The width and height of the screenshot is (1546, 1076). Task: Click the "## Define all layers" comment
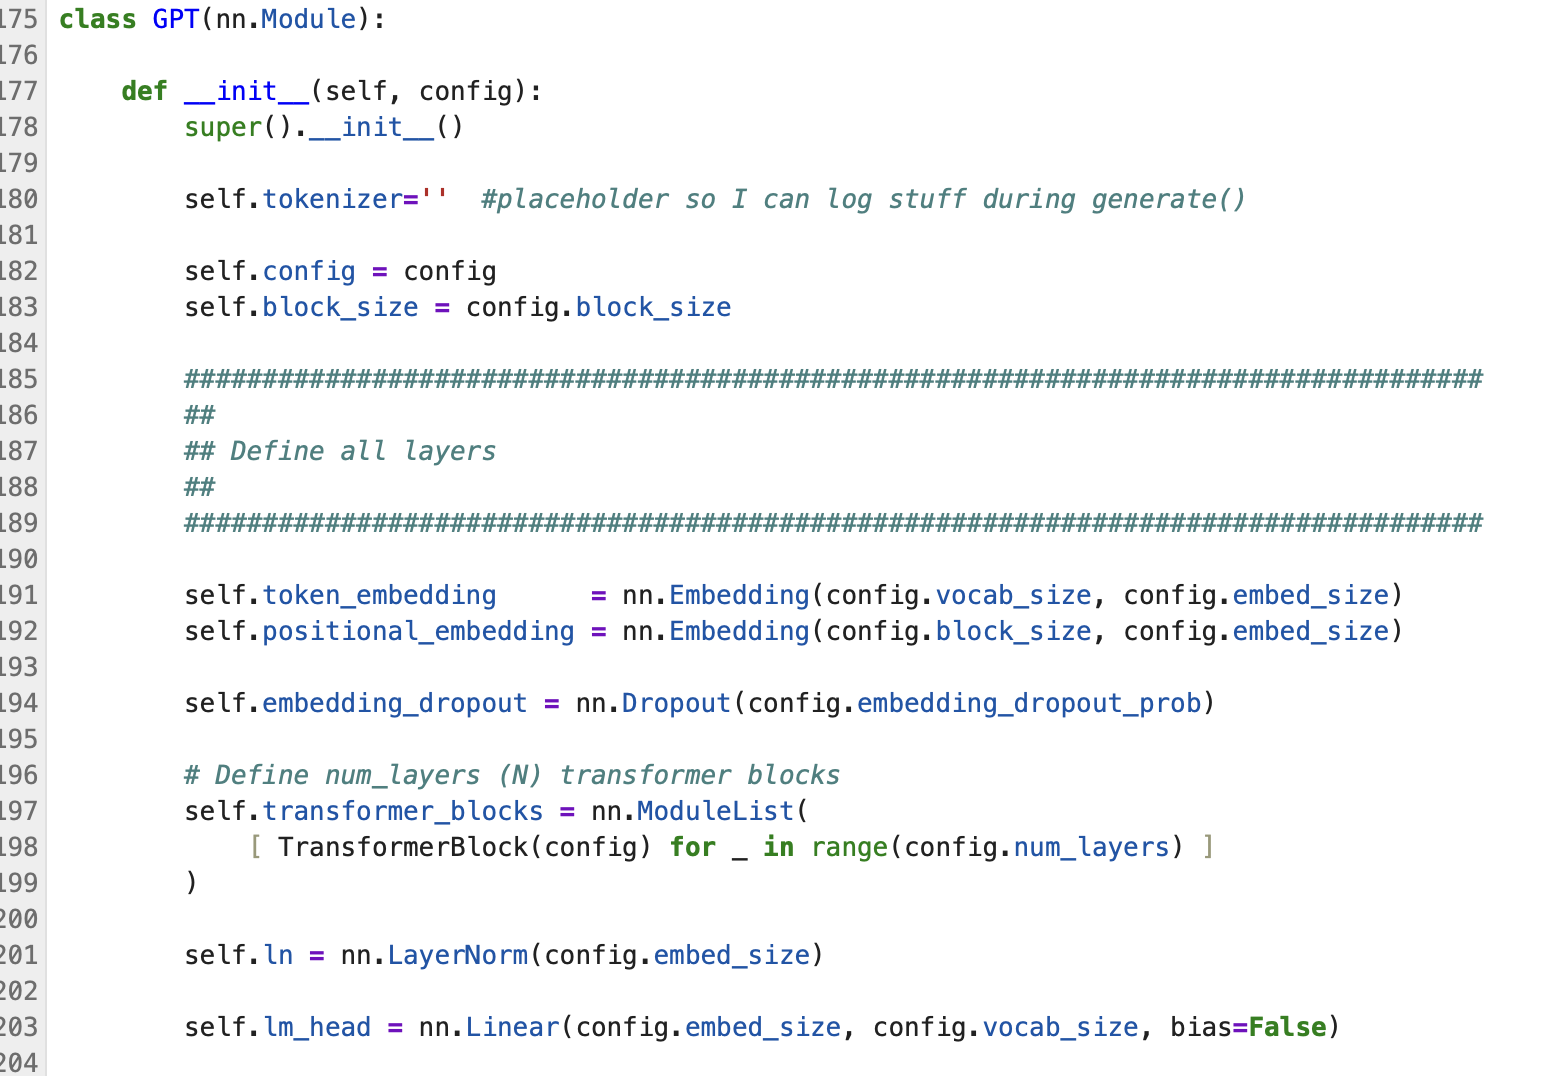[x=340, y=451]
